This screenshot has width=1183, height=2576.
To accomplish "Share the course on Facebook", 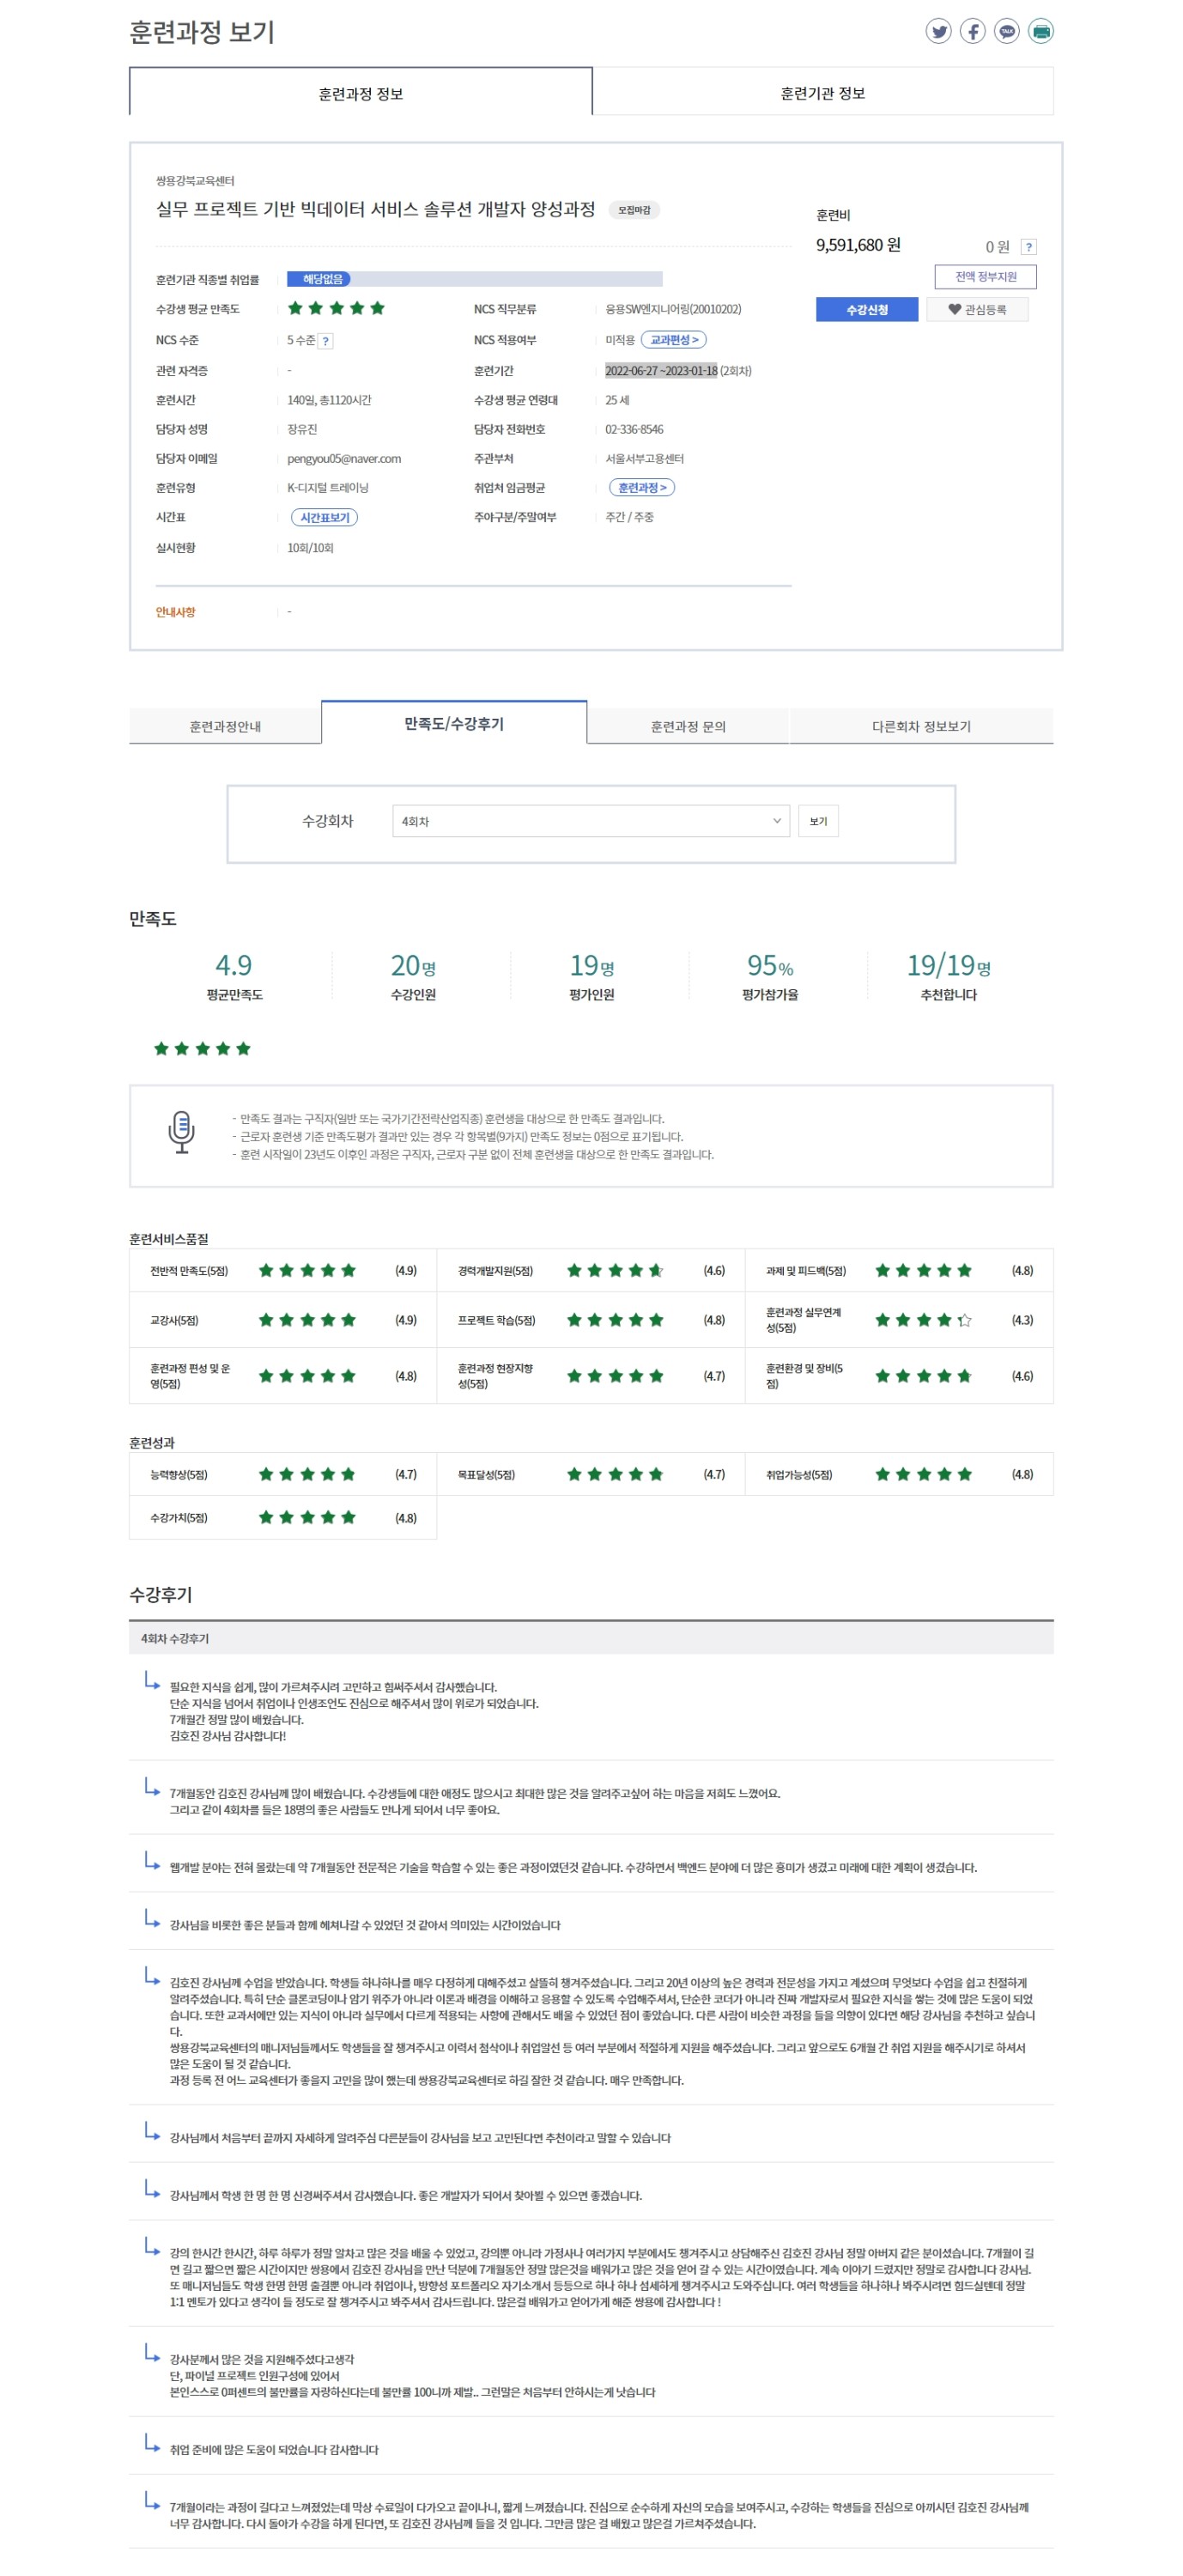I will pos(972,31).
